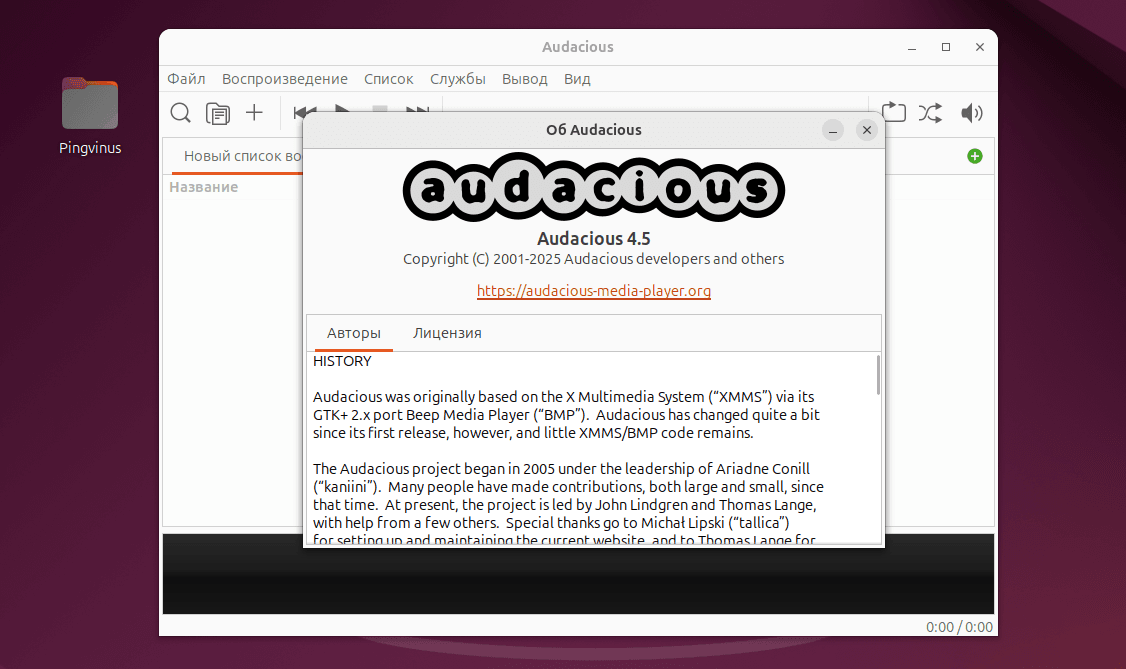
Task: Open the Файл menu
Action: coord(186,79)
